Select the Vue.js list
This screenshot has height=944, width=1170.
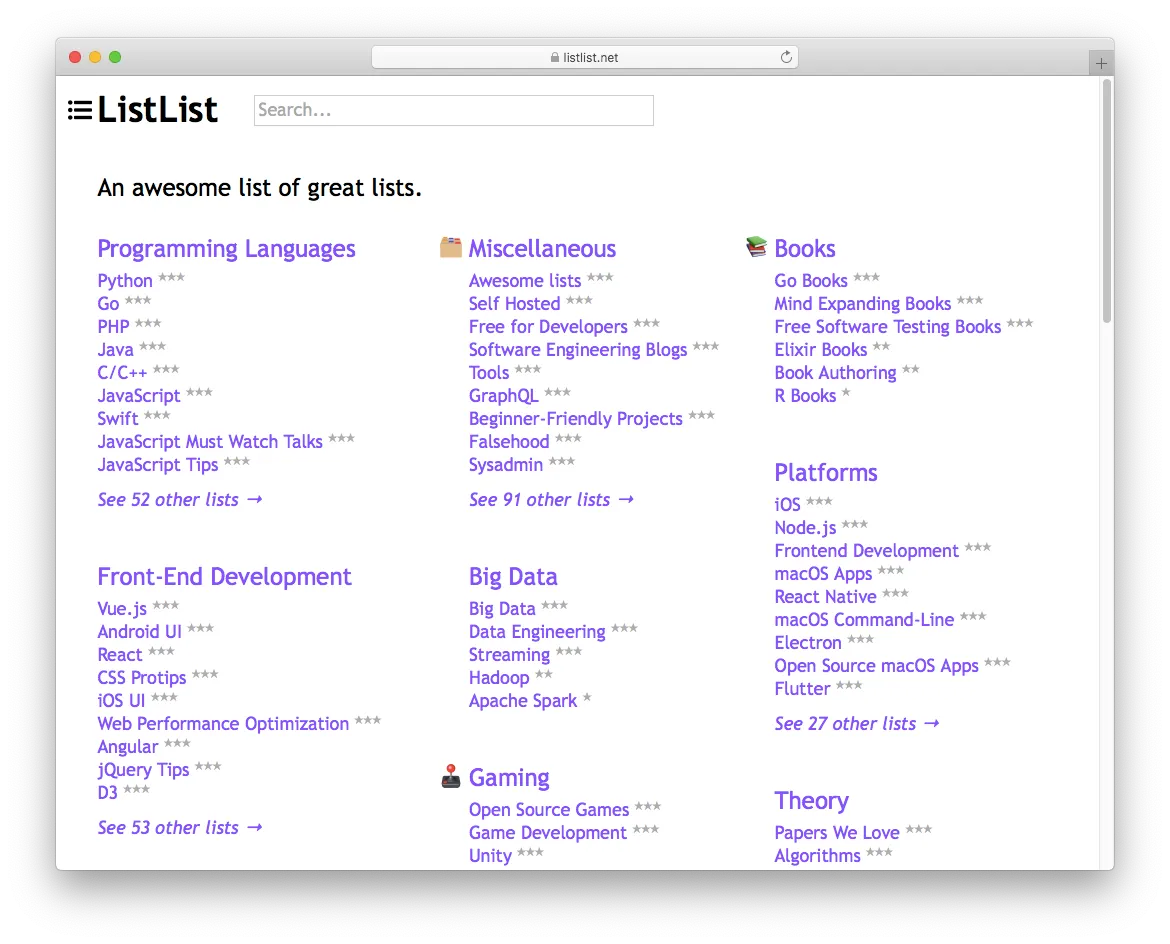[x=122, y=607]
